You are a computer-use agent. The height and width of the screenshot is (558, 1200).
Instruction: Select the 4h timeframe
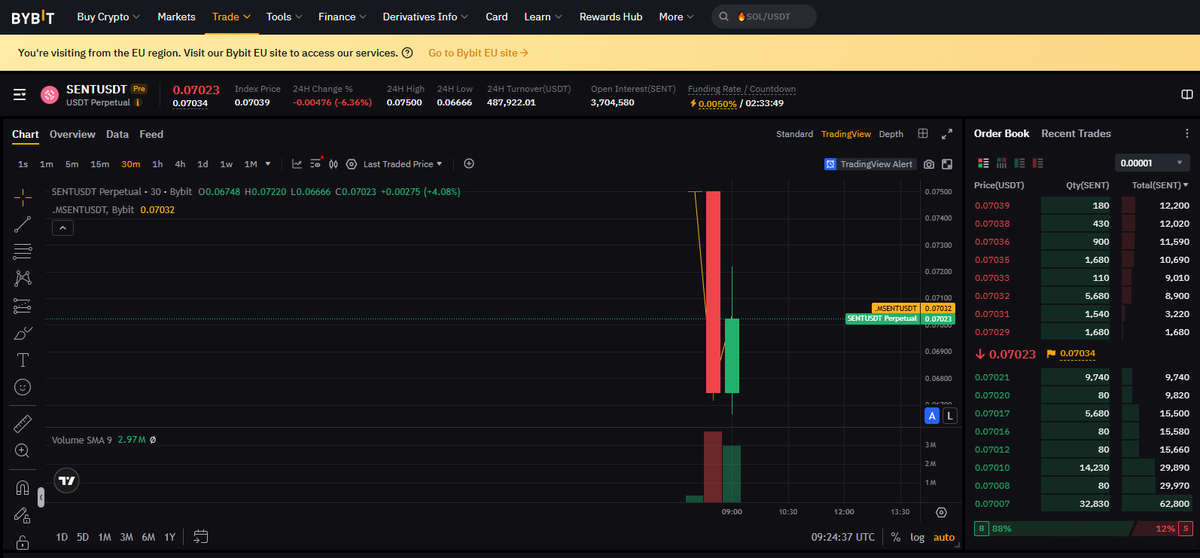[x=180, y=164]
